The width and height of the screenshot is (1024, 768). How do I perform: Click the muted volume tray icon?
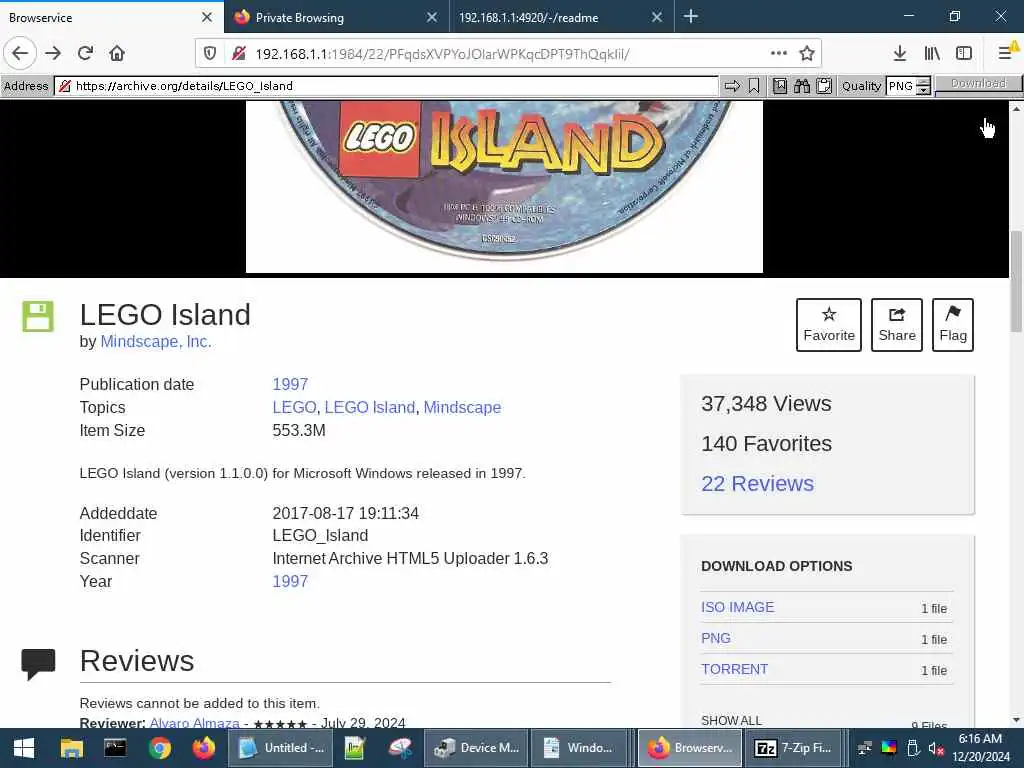click(x=936, y=748)
